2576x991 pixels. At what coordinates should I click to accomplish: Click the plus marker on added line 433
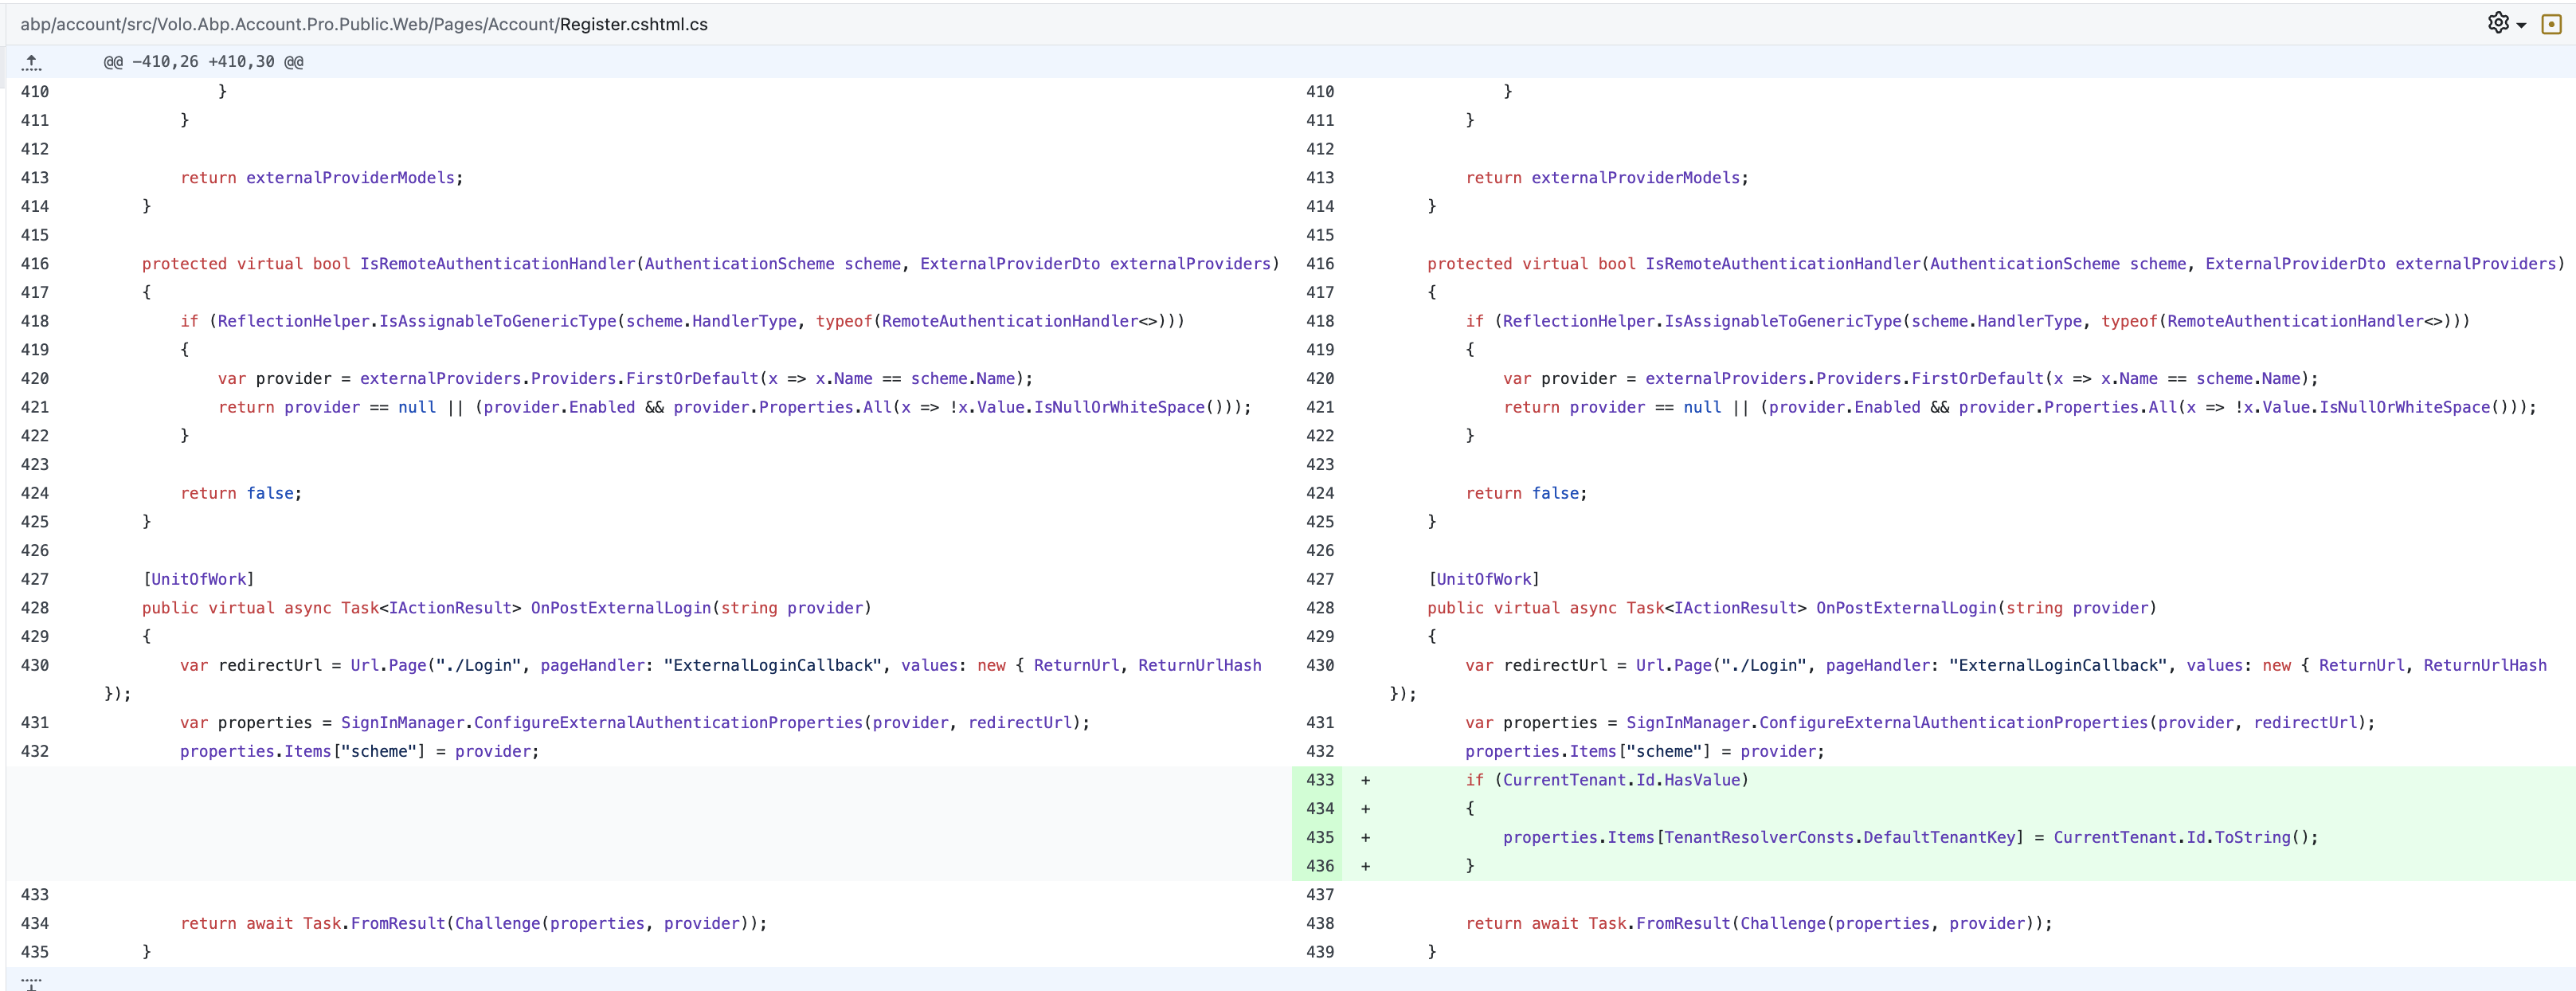click(1365, 780)
